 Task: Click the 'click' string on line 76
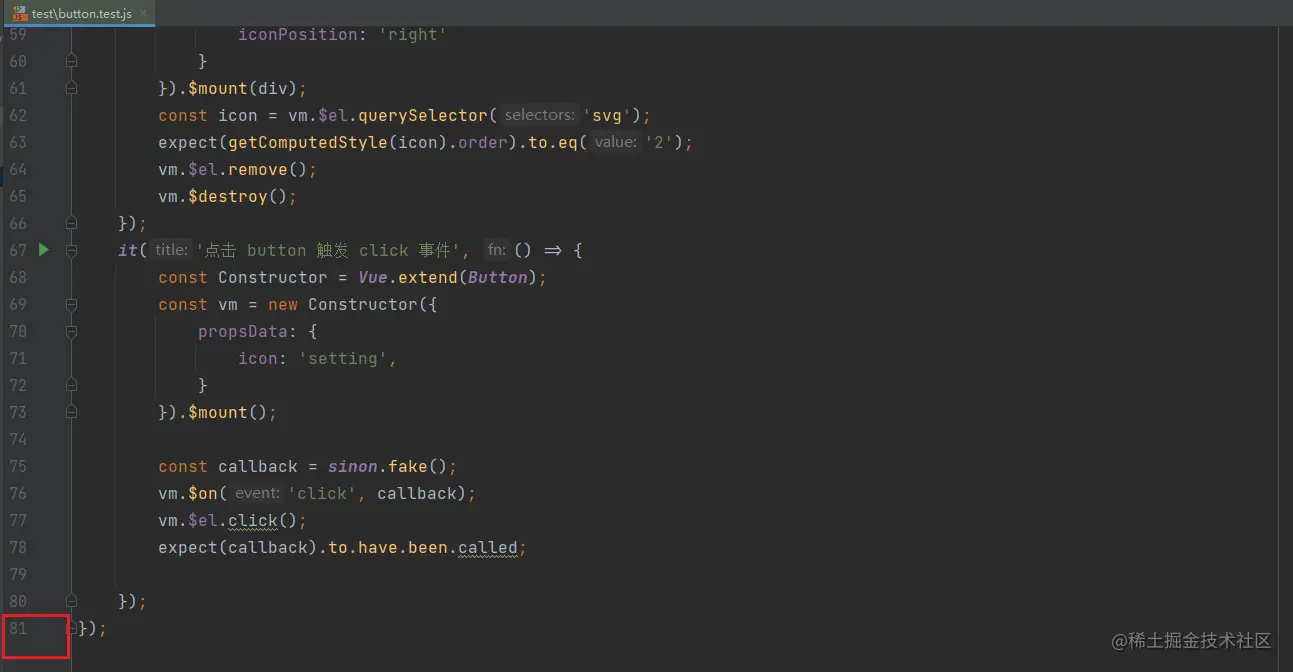pos(323,493)
